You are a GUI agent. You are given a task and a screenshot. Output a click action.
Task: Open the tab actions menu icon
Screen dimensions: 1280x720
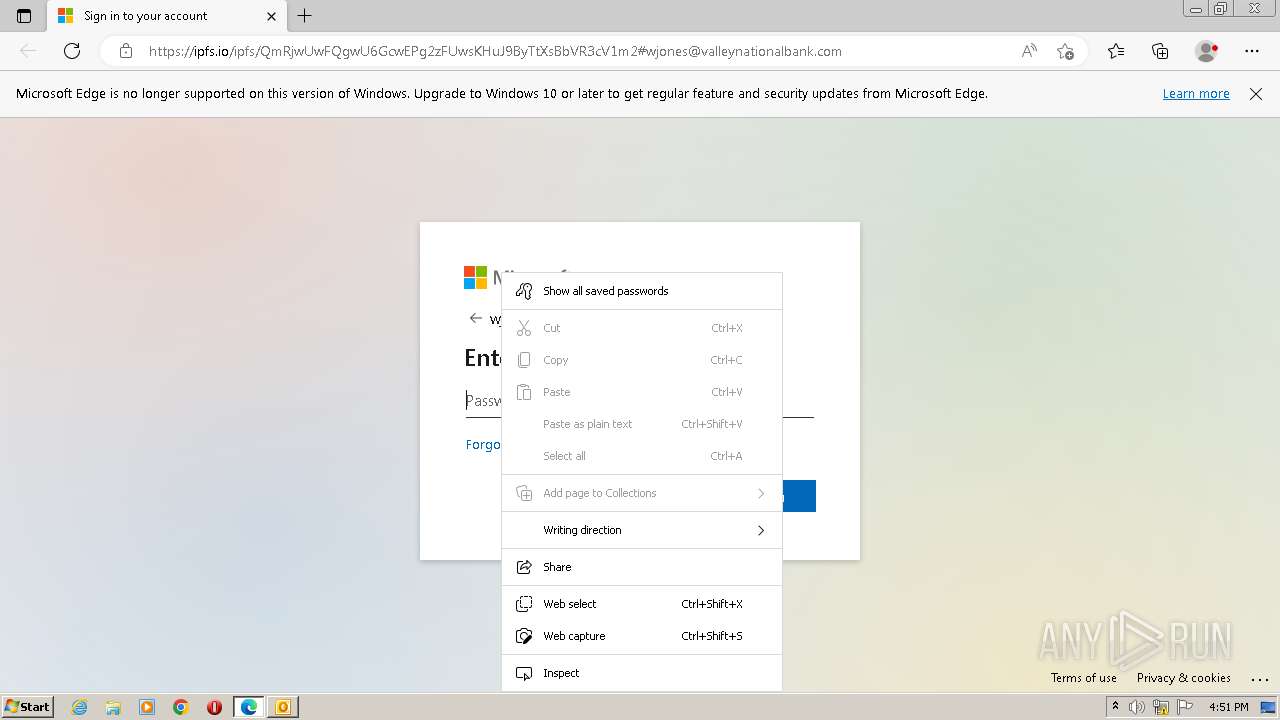24,16
